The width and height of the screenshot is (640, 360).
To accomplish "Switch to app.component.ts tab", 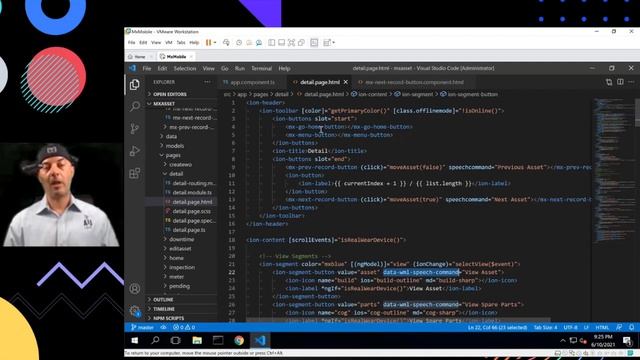I will (252, 82).
